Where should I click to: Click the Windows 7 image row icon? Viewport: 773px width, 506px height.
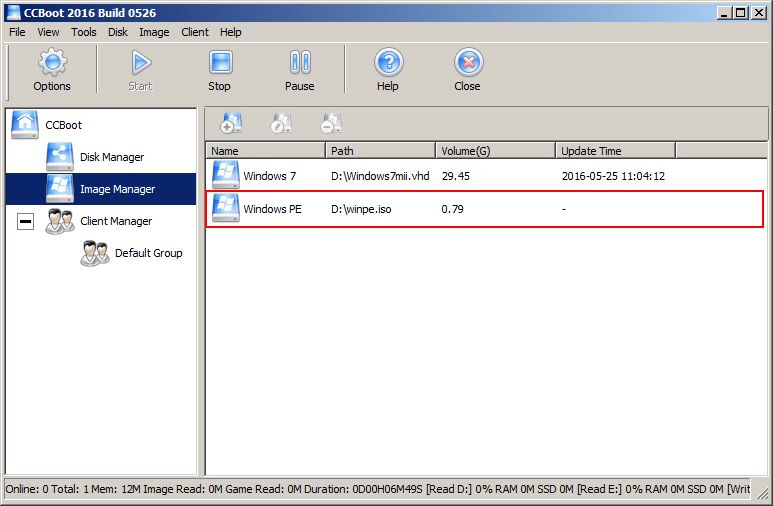click(x=226, y=175)
